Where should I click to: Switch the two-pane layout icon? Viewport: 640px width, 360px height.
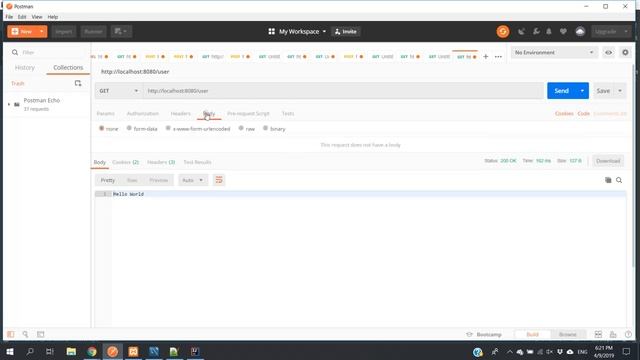598,334
